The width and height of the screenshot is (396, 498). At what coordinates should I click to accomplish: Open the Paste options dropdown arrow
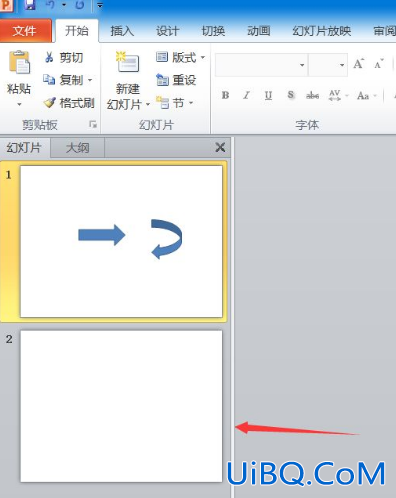click(19, 104)
